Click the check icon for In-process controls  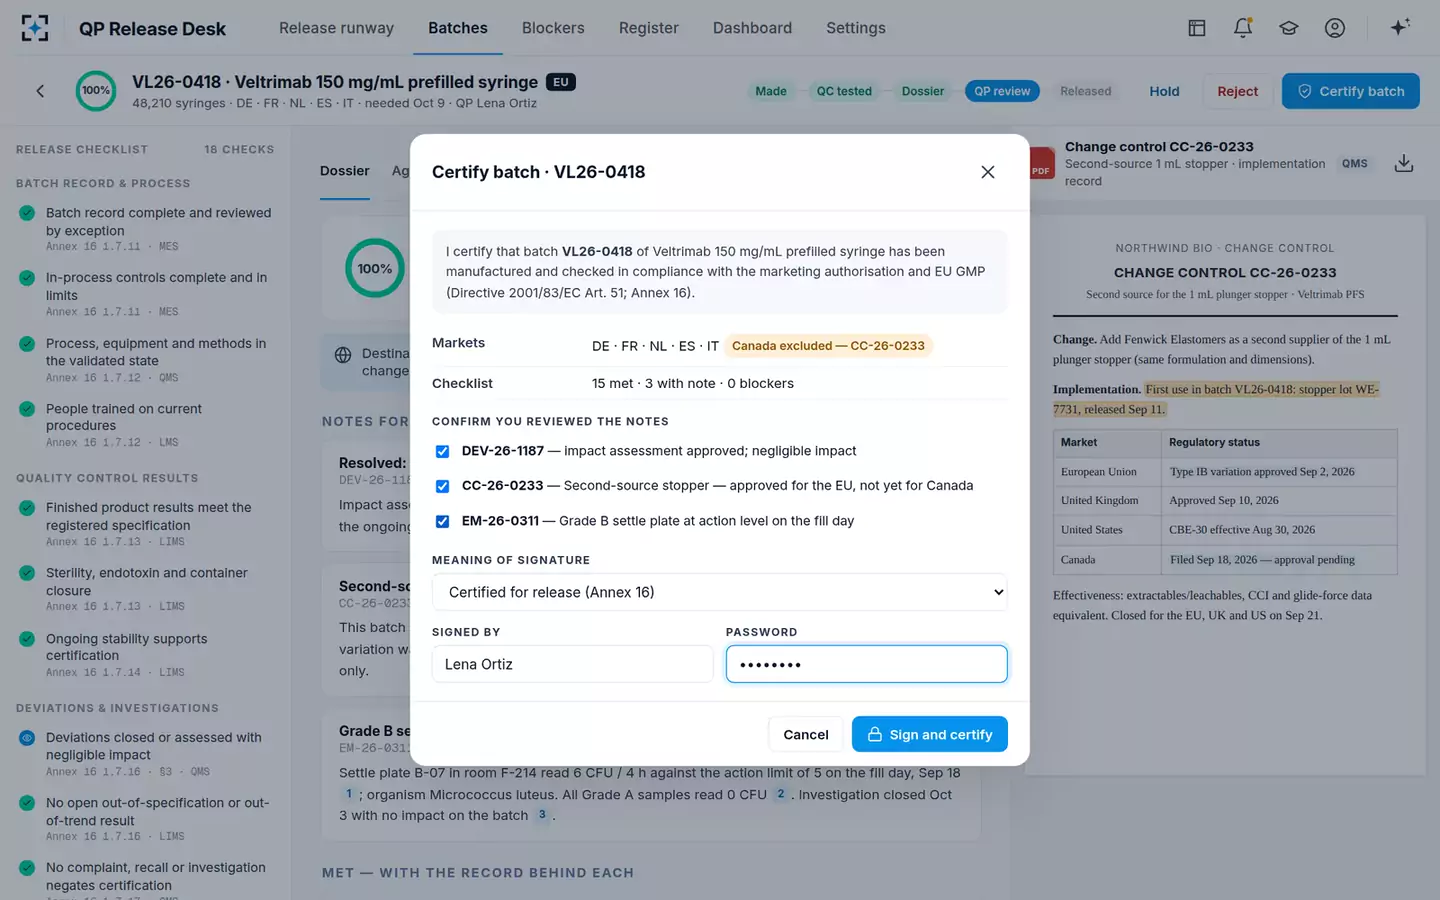27,278
